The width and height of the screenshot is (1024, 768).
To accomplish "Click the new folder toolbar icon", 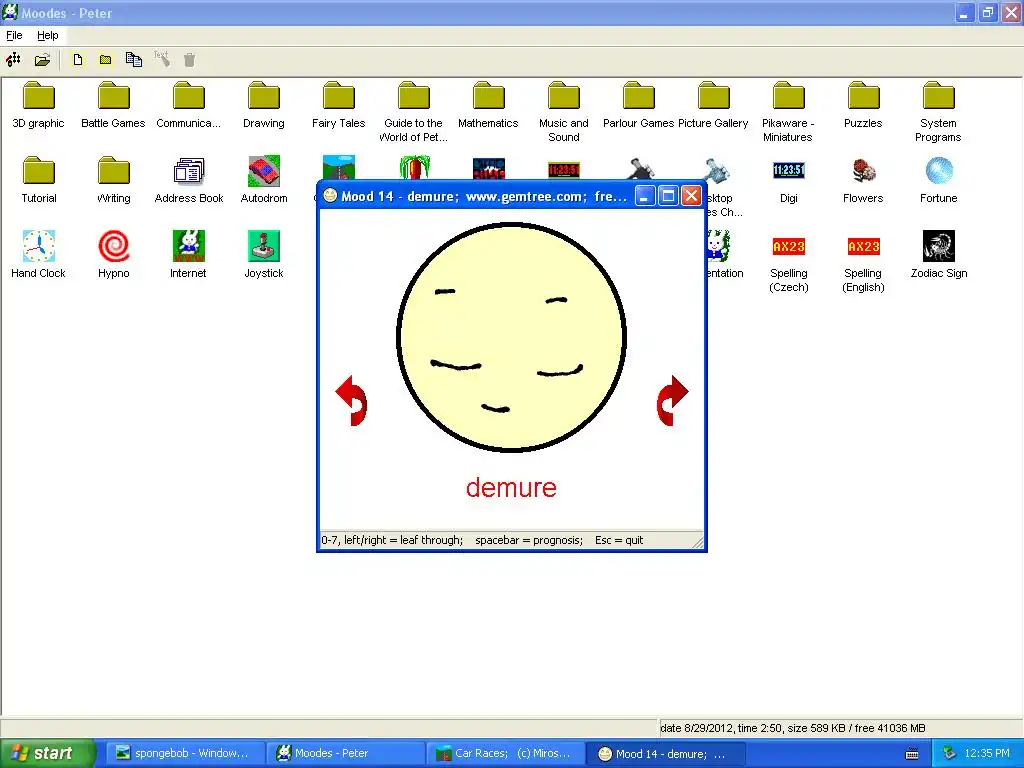I will point(105,60).
